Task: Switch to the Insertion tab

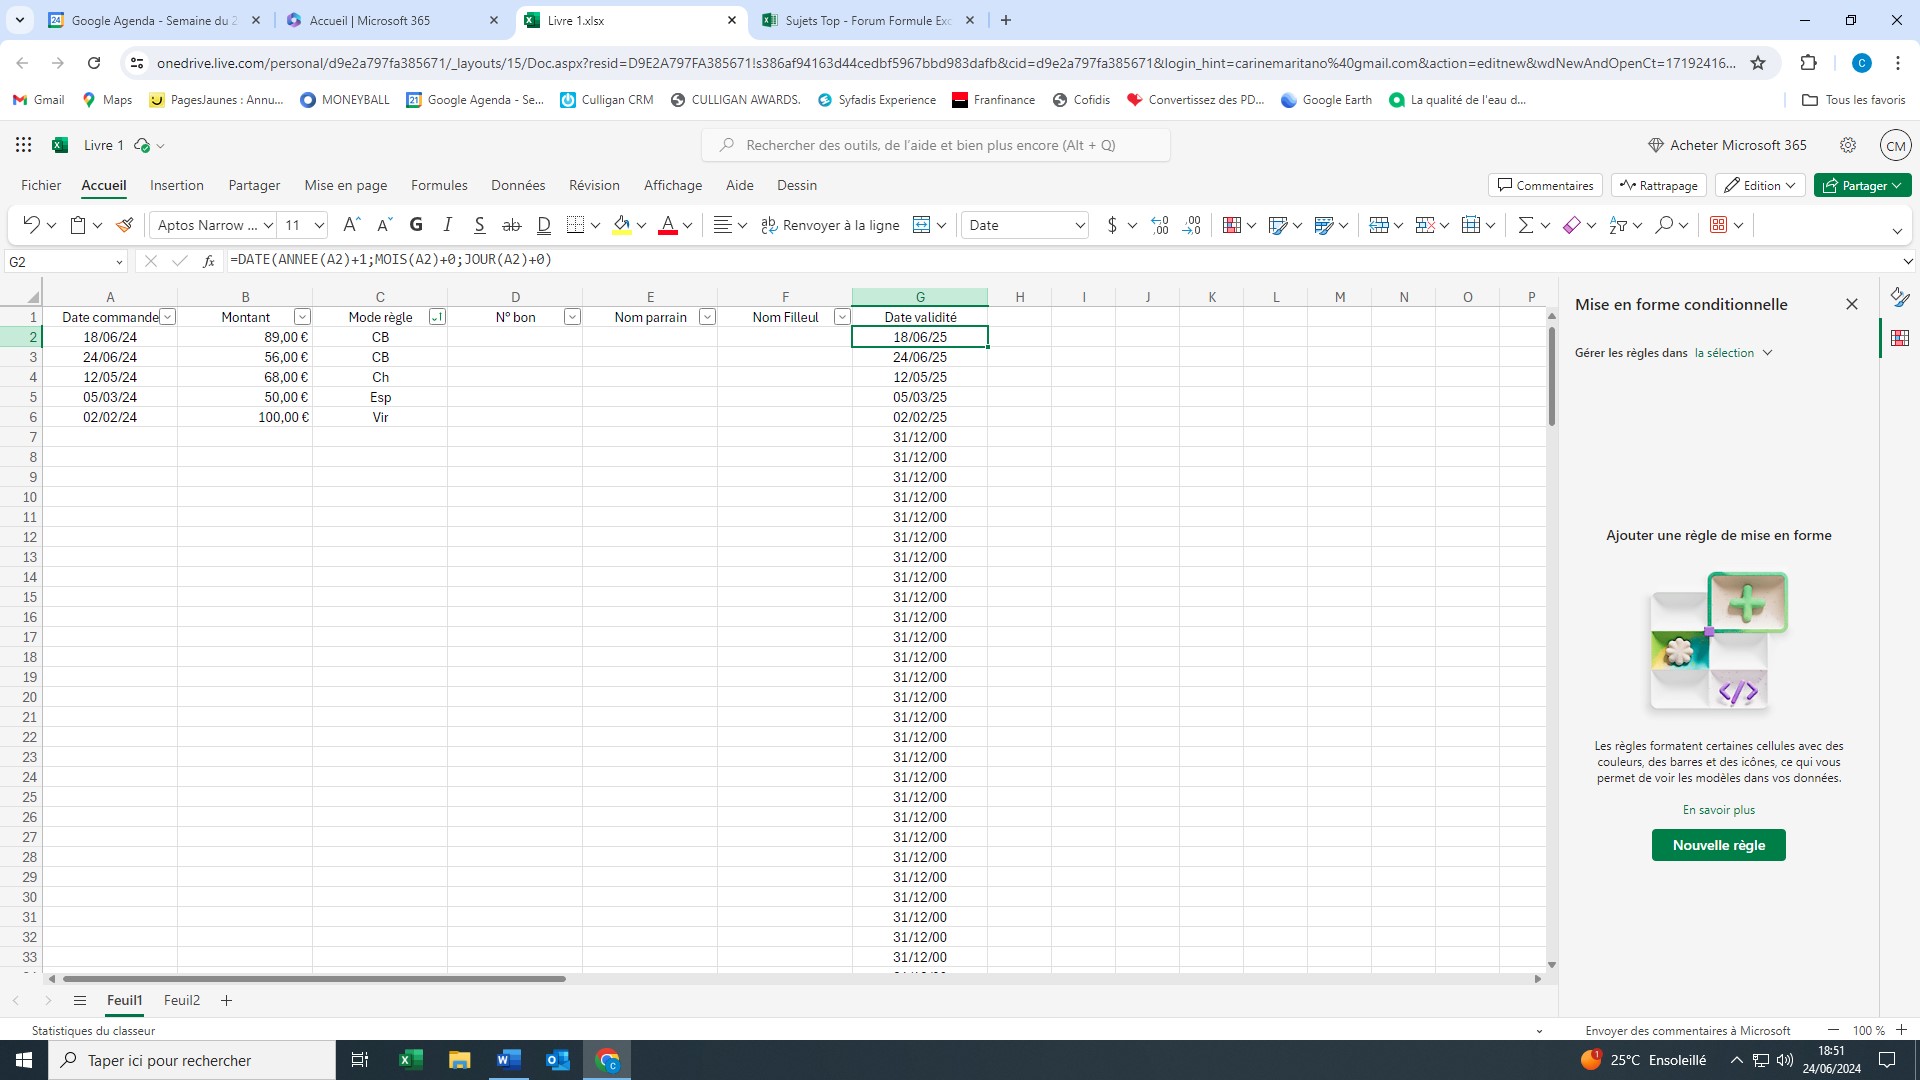Action: 177,185
